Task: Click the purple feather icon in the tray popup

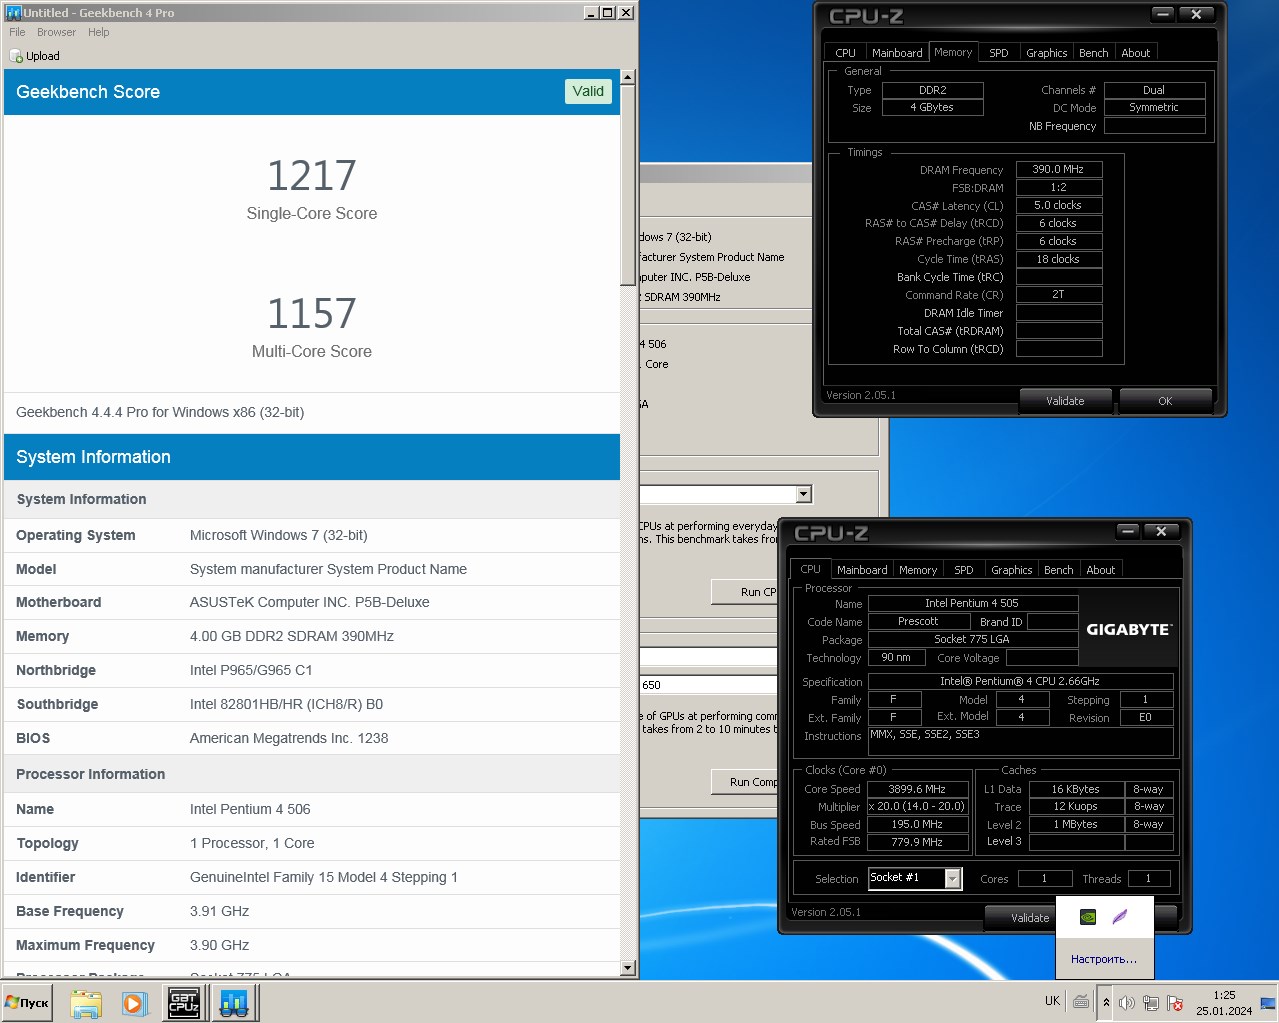Action: (x=1120, y=916)
